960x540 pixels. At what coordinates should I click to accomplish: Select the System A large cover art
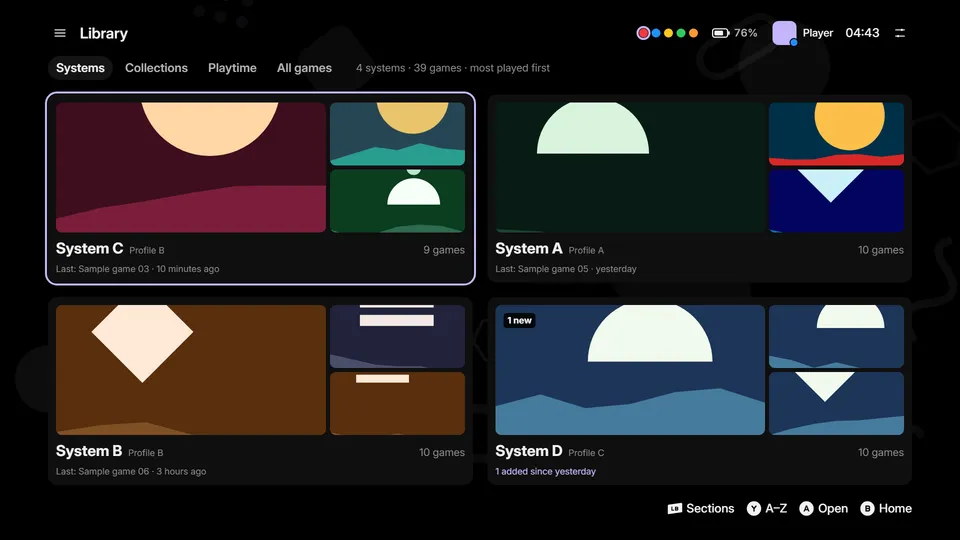click(630, 167)
